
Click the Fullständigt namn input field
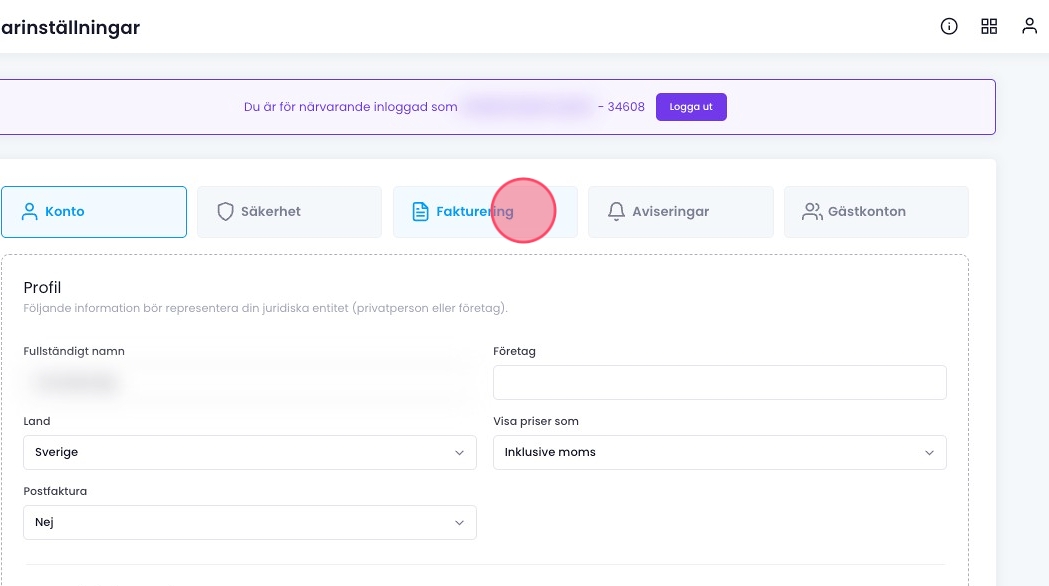point(249,382)
